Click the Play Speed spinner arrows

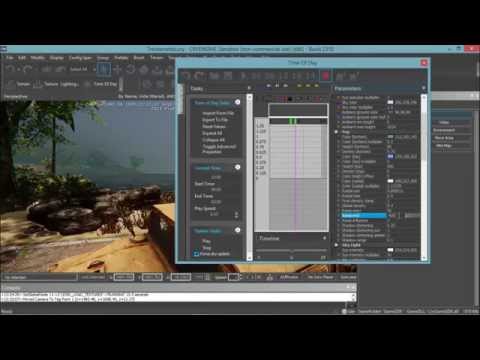pyautogui.click(x=236, y=215)
